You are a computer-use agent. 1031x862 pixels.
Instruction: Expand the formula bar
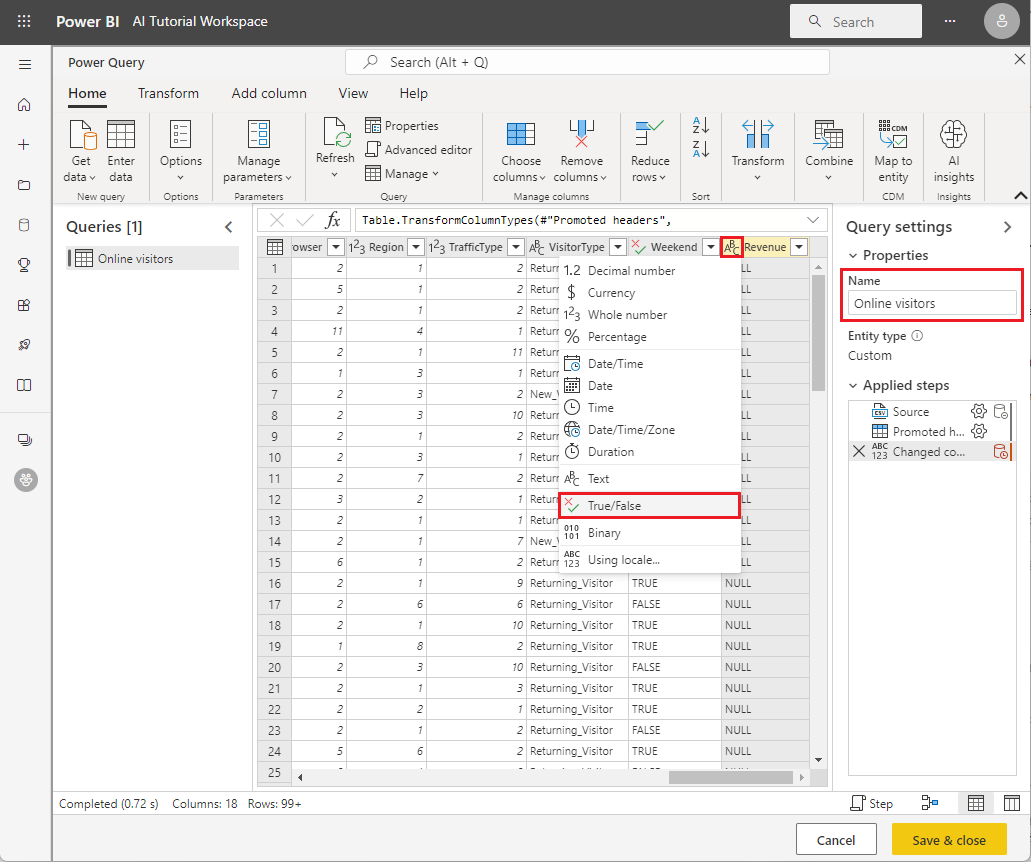(x=813, y=220)
